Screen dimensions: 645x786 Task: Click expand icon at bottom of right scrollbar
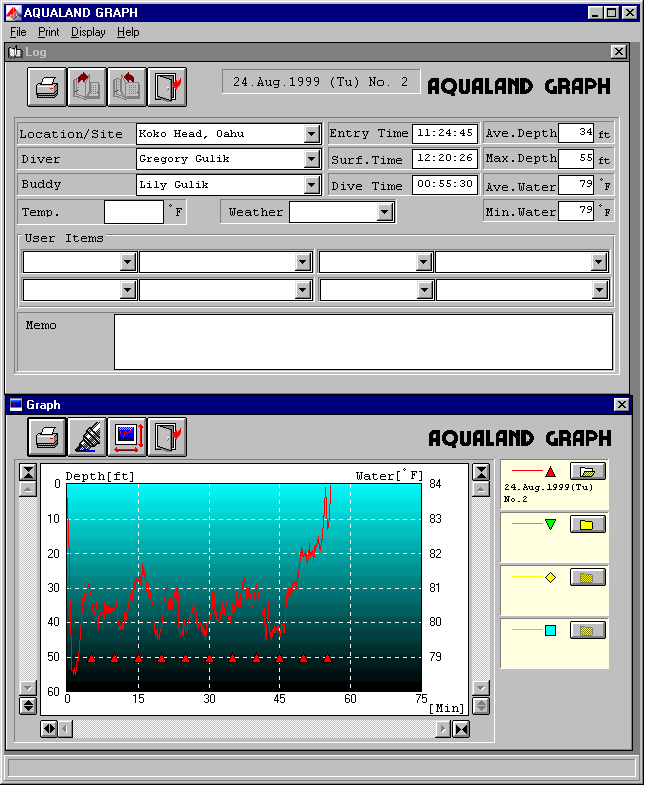click(481, 705)
